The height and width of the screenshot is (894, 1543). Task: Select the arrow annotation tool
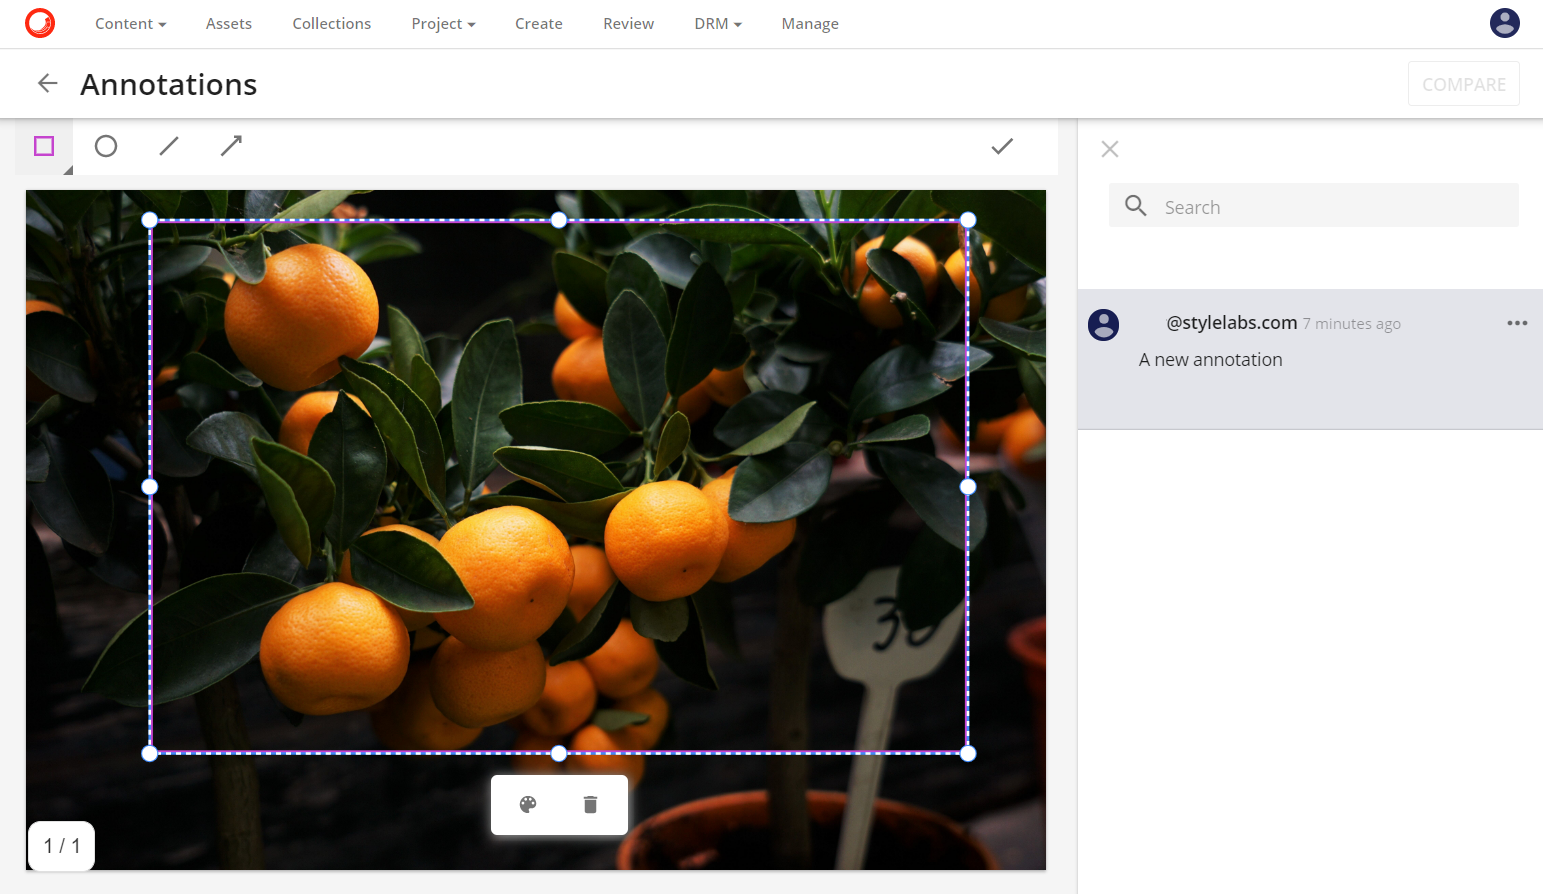pyautogui.click(x=230, y=146)
